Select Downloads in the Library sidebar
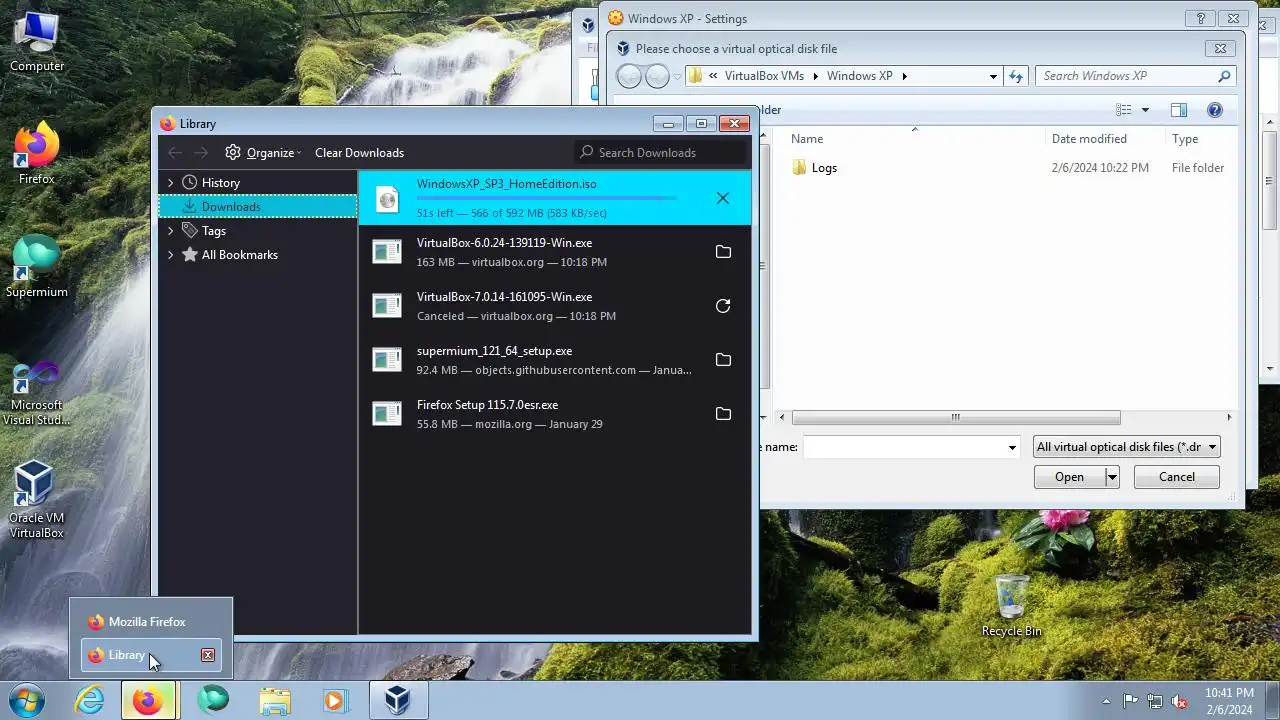The image size is (1280, 720). pos(258,207)
